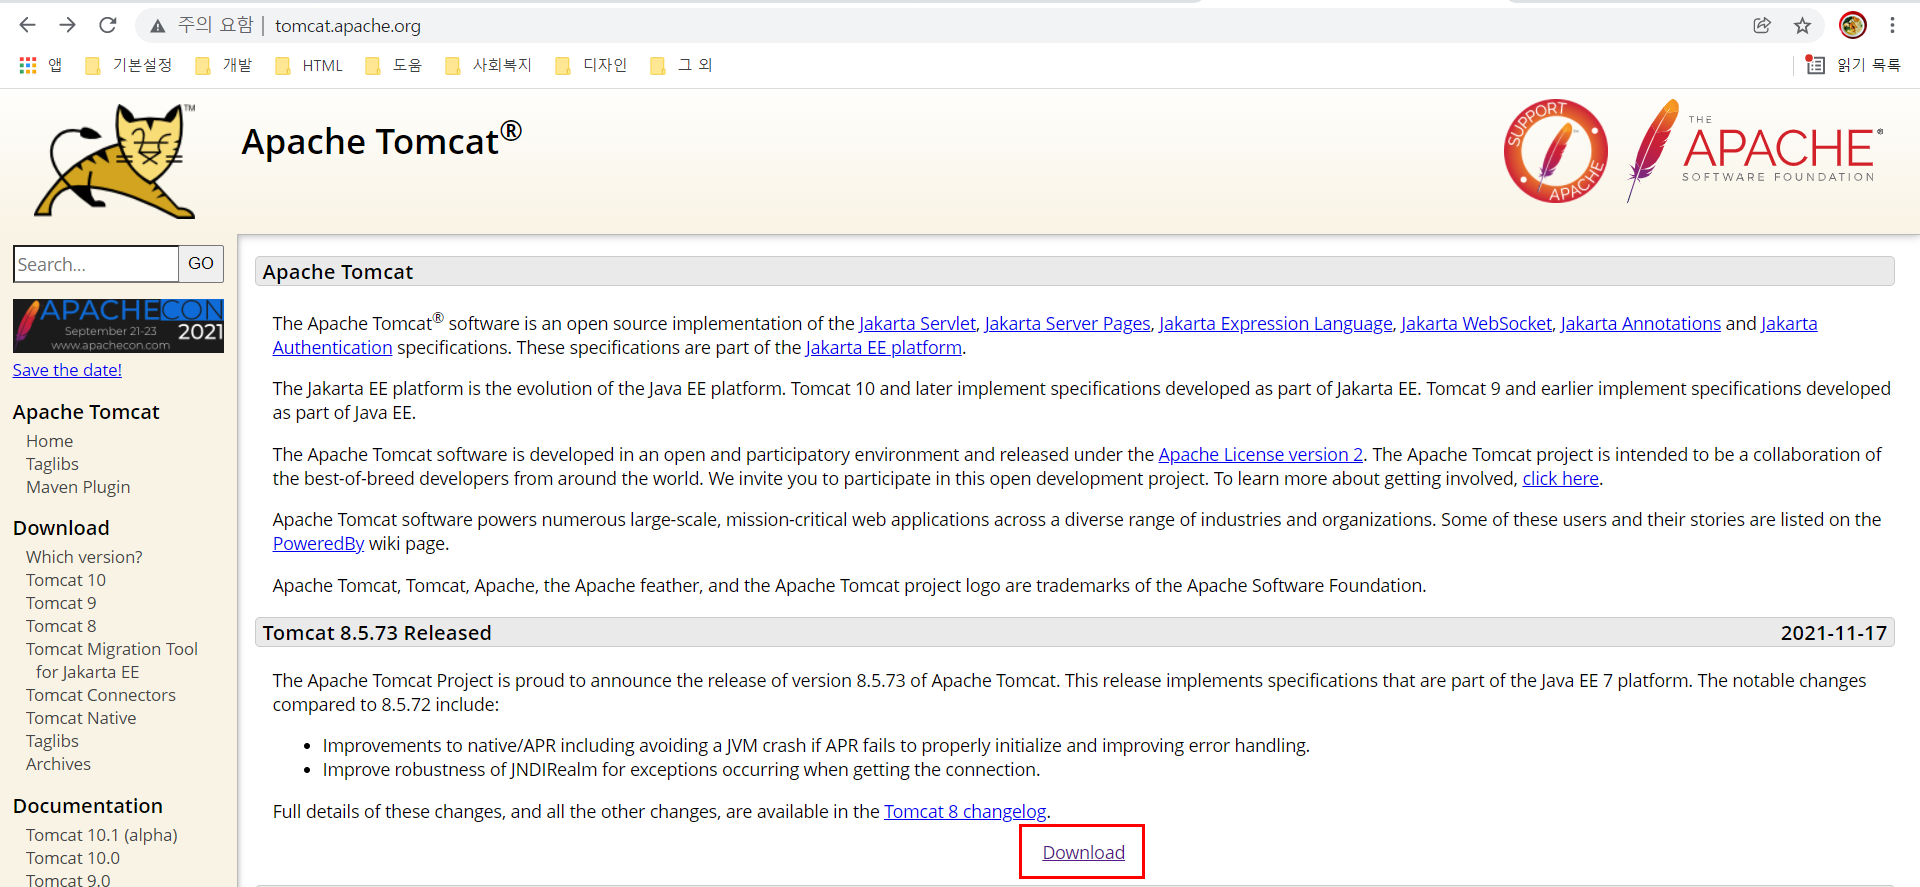Image resolution: width=1920 pixels, height=887 pixels.
Task: Click the Apache Software Foundation feather logo
Action: [x=1755, y=150]
